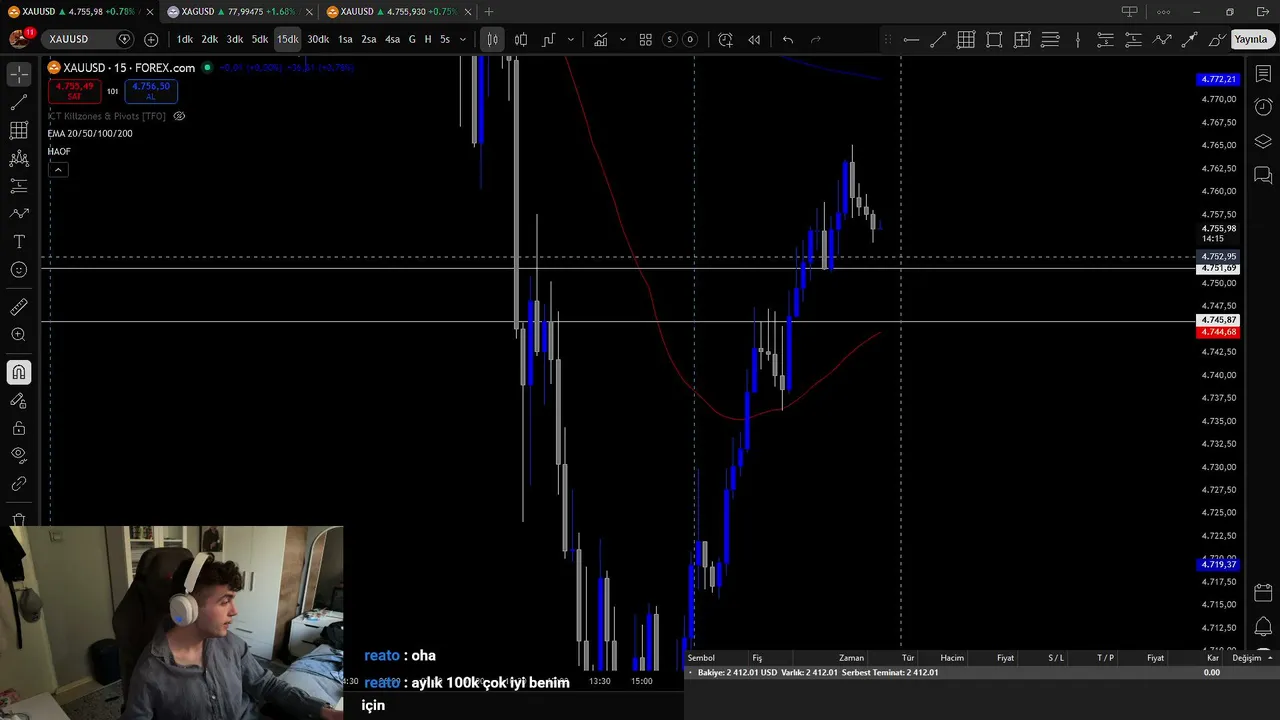This screenshot has height=720, width=1280.
Task: Open a new tab with plus
Action: click(489, 12)
